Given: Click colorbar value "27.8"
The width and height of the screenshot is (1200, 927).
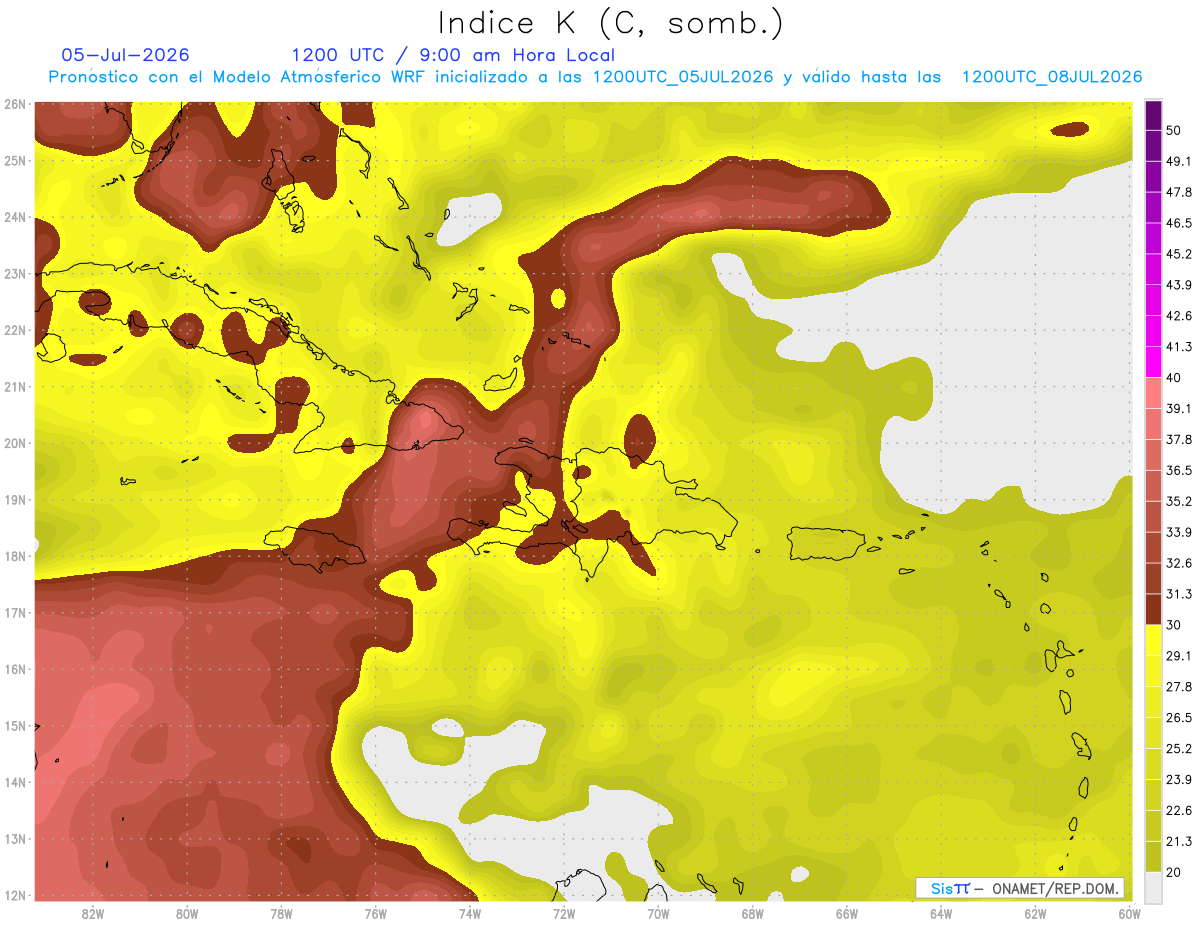Looking at the screenshot, I should pos(1179,687).
